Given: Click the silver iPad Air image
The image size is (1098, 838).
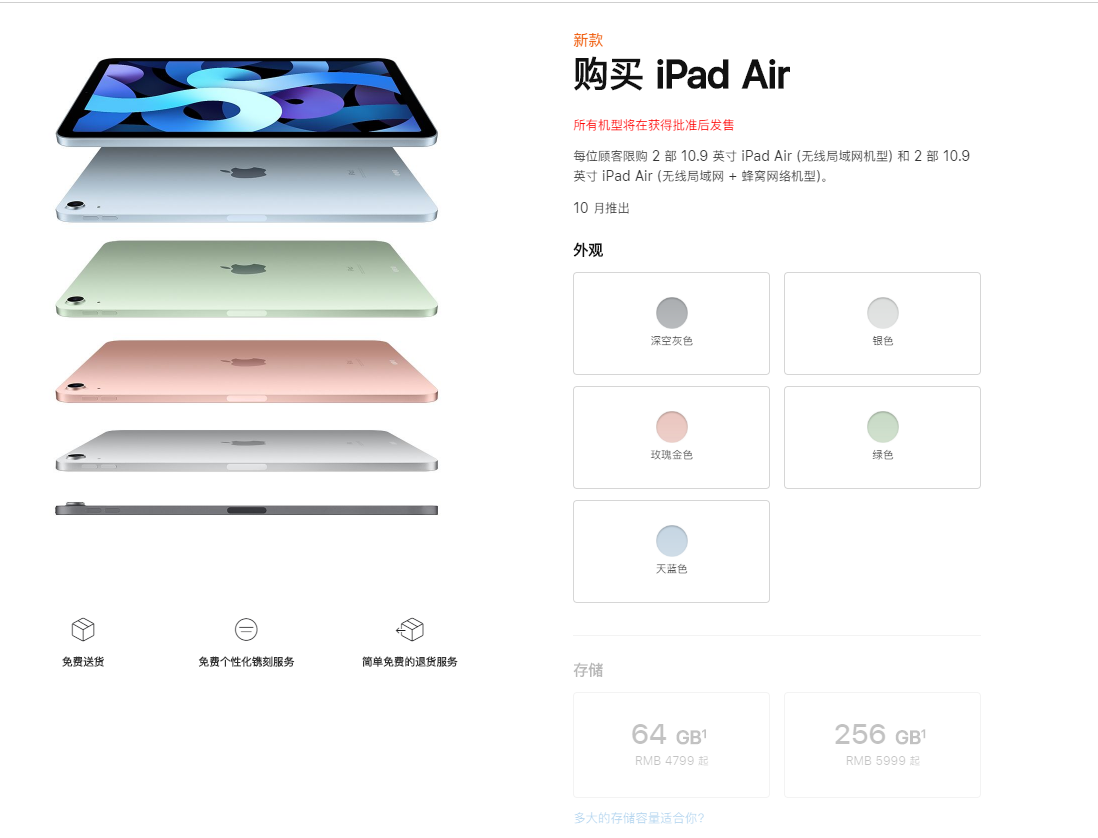Looking at the screenshot, I should [x=246, y=450].
